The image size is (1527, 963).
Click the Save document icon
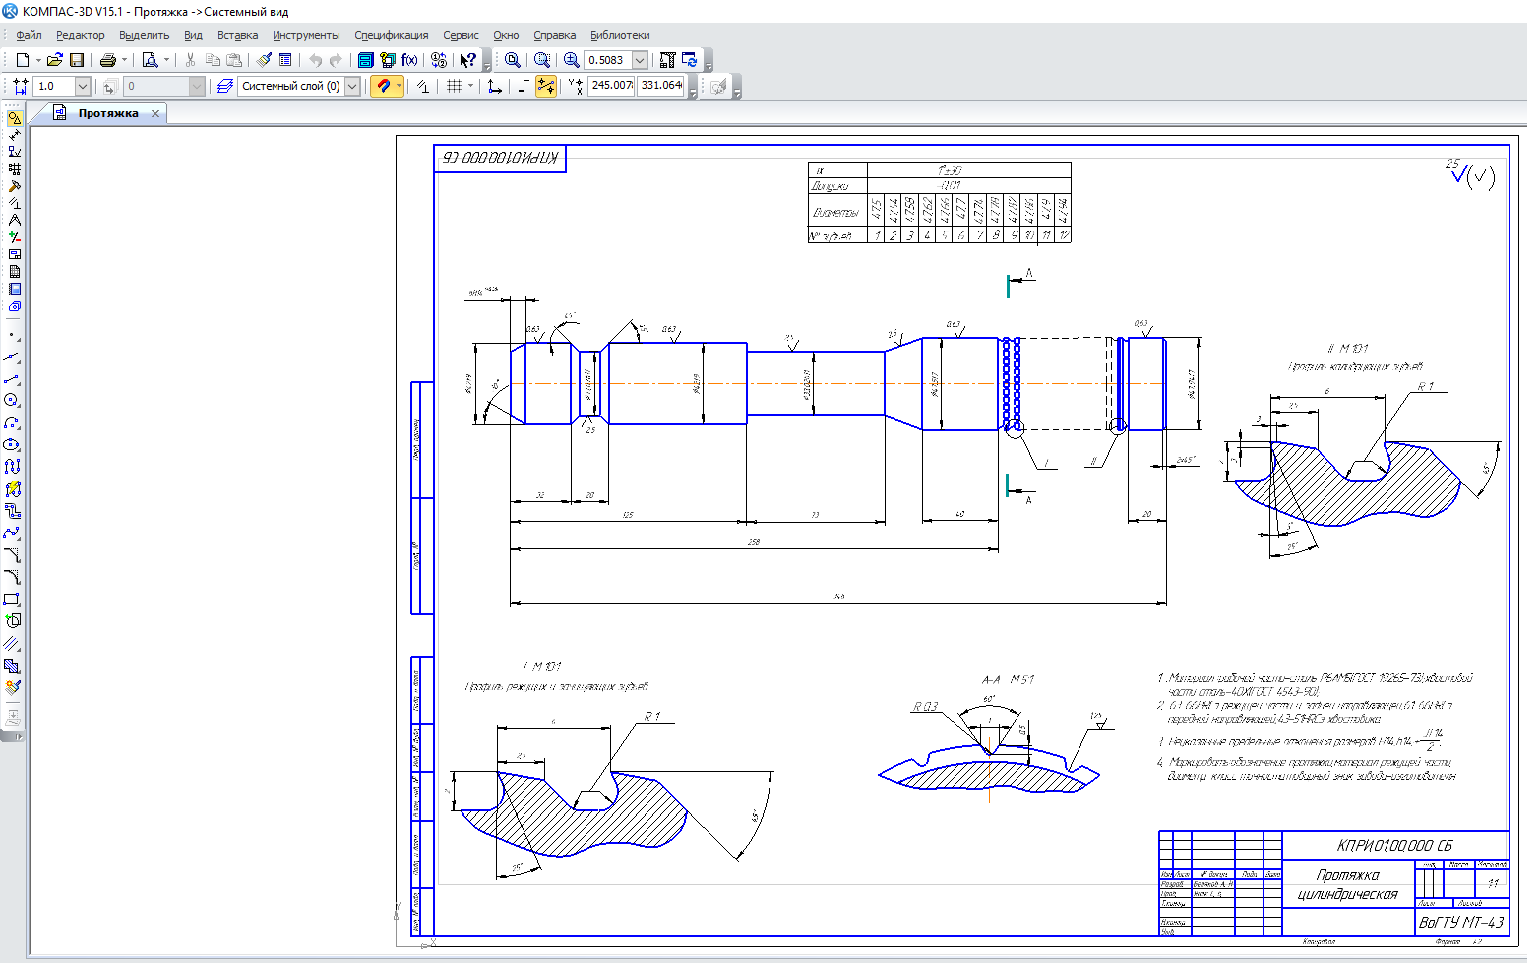click(77, 60)
